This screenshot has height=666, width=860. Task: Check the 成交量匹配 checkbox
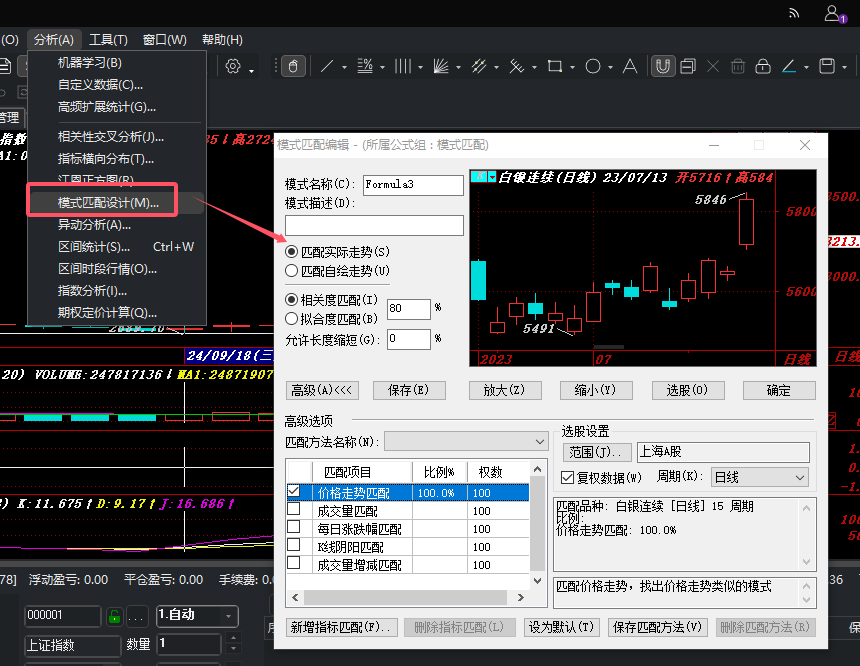[x=293, y=509]
